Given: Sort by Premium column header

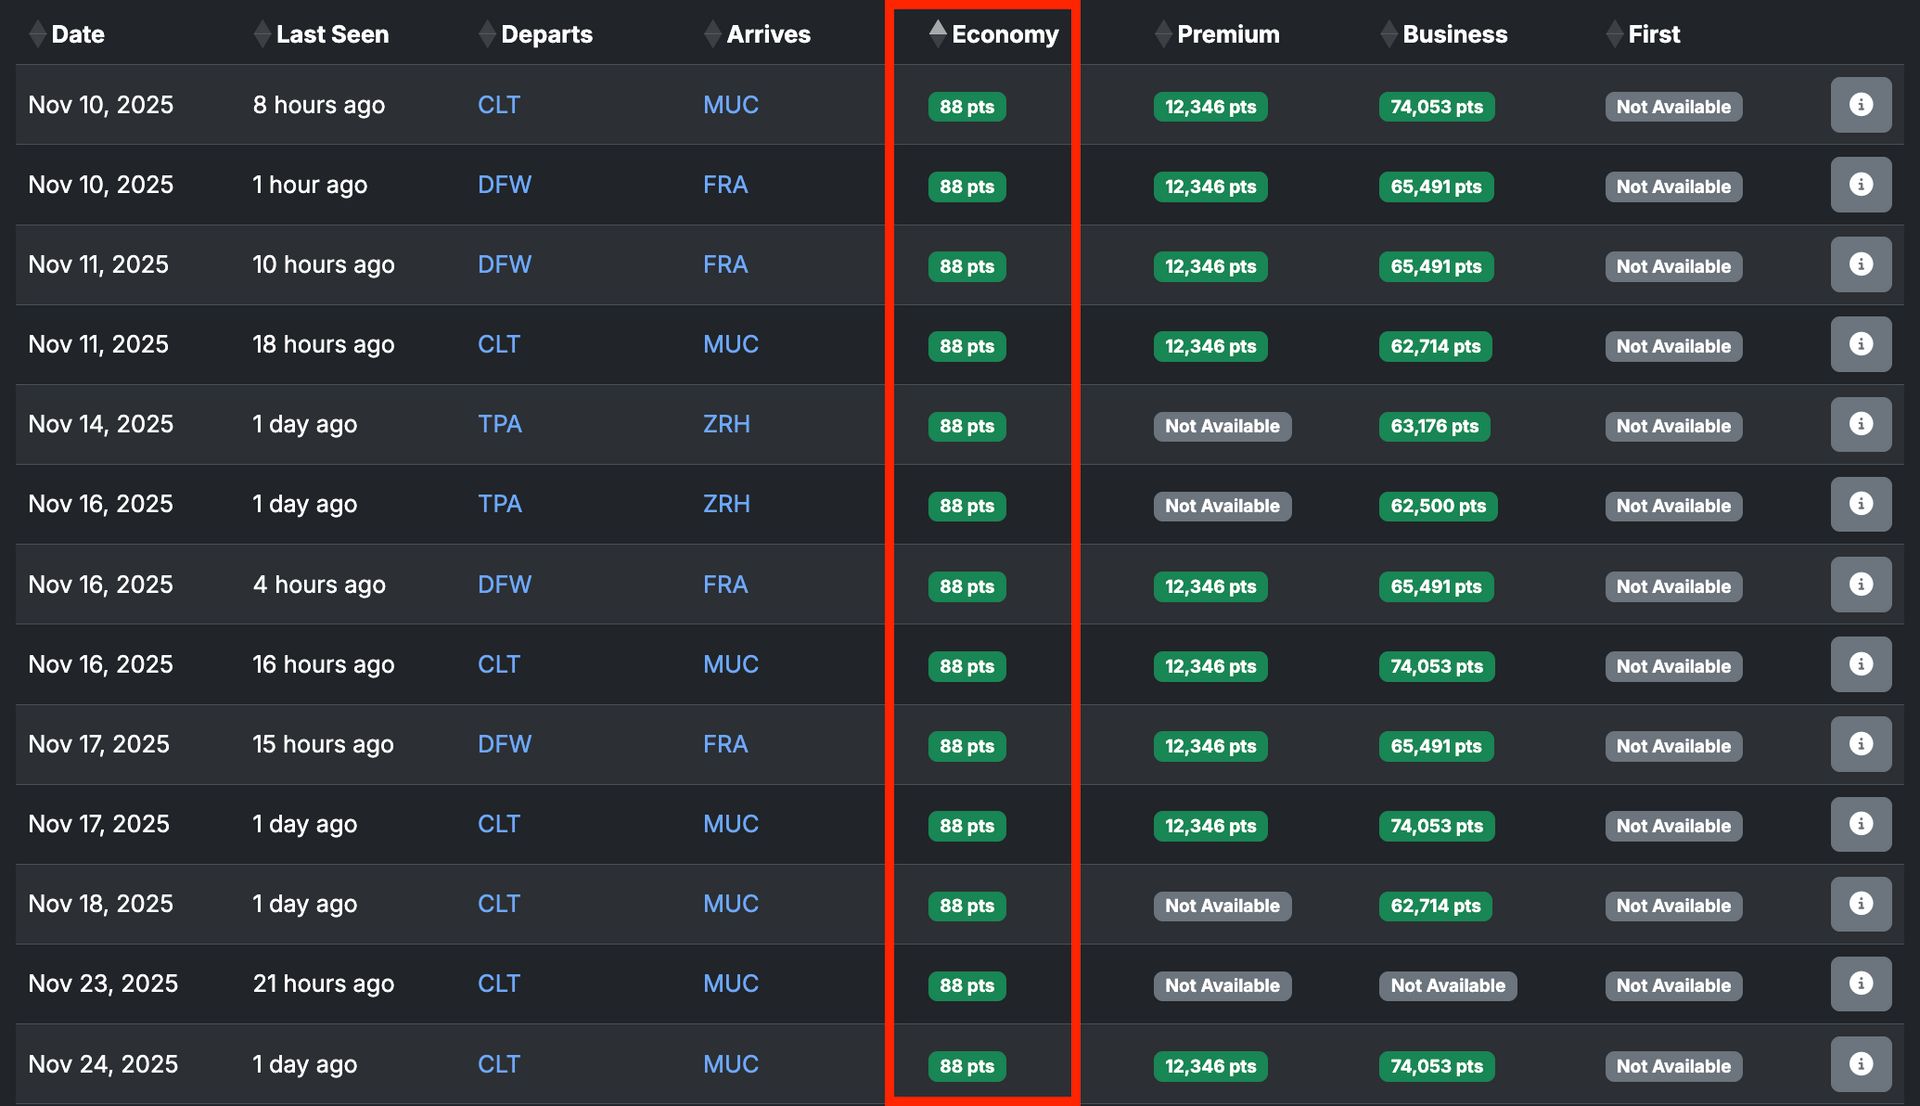Looking at the screenshot, I should [x=1227, y=34].
